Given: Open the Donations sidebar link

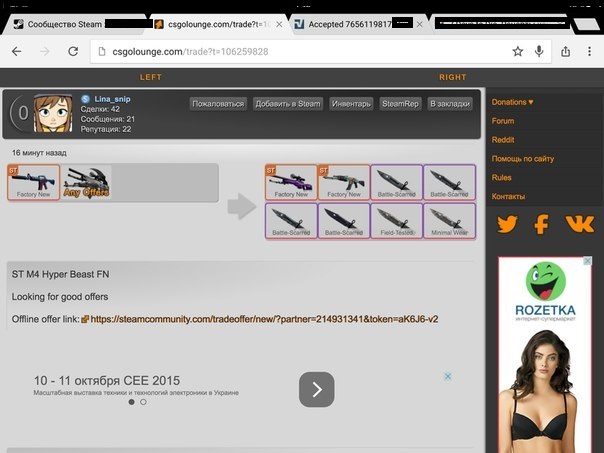Looking at the screenshot, I should (512, 102).
